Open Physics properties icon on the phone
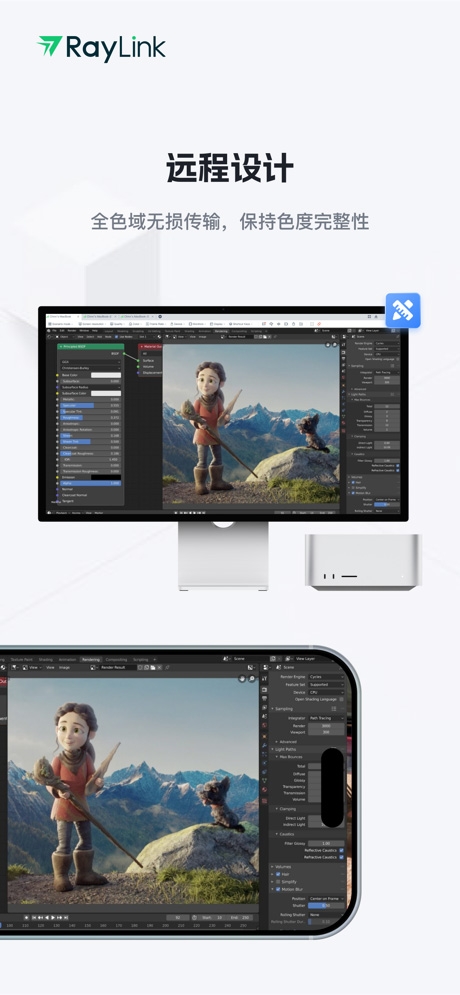Screen dimensions: 460x995 [265, 763]
